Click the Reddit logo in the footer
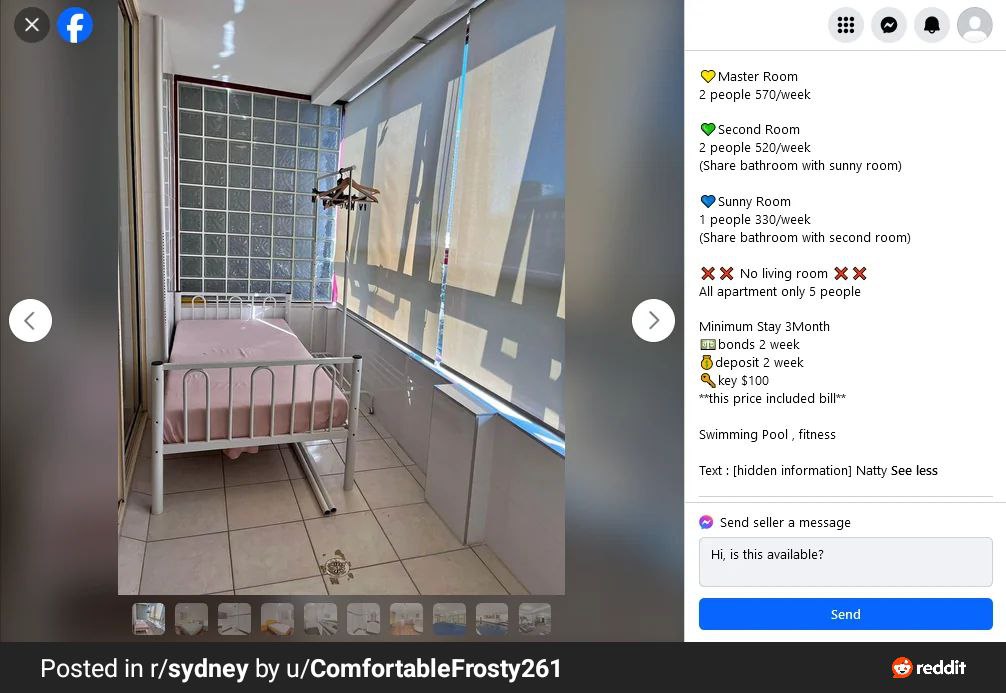Image resolution: width=1006 pixels, height=693 pixels. (x=928, y=667)
